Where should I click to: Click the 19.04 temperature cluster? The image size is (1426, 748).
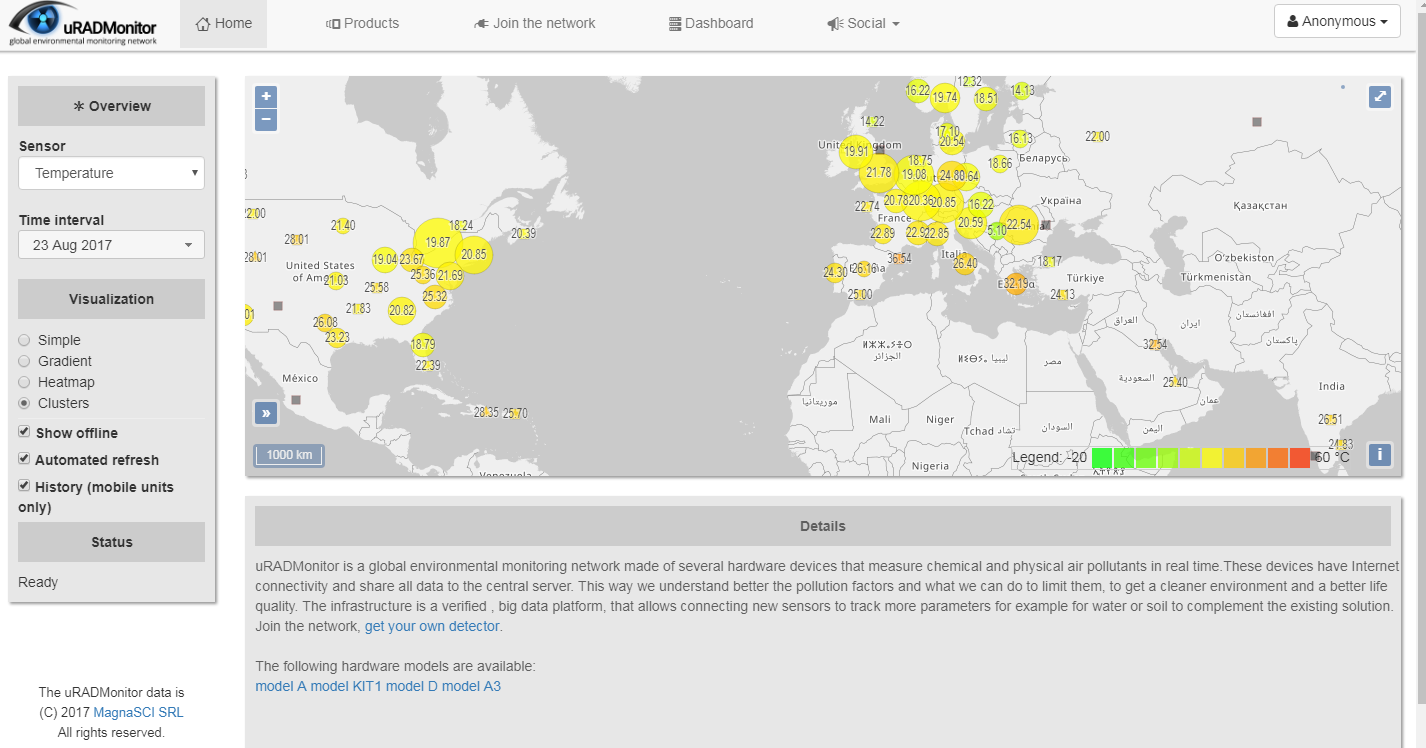[x=385, y=259]
